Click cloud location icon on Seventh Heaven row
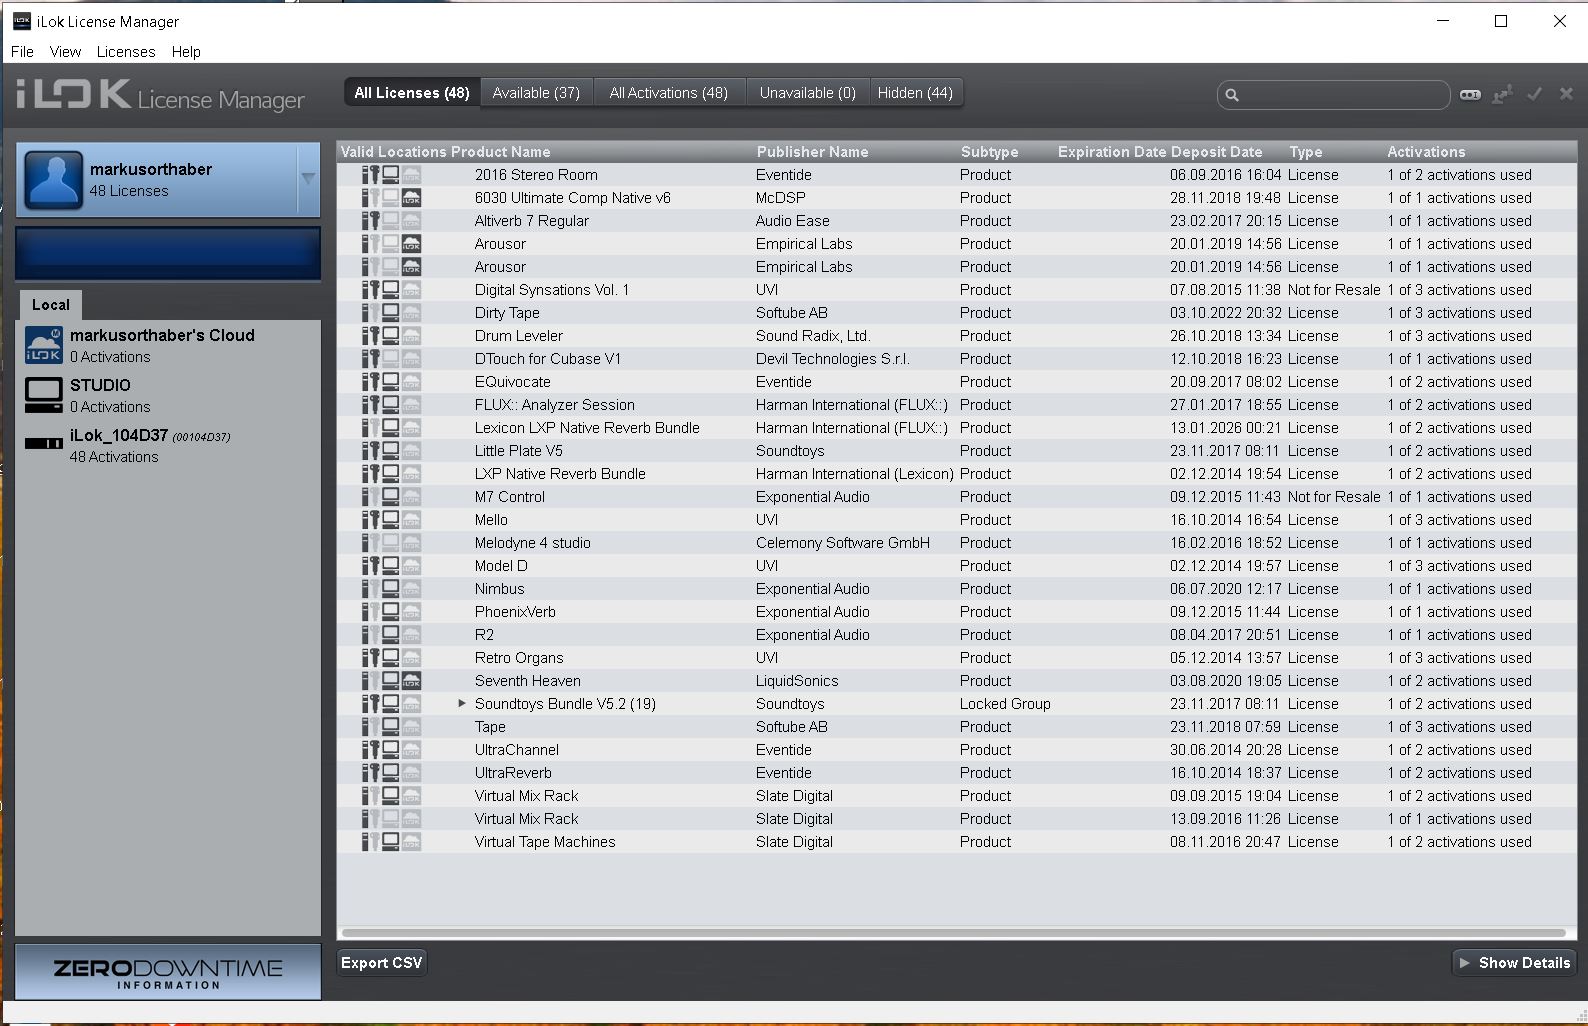The width and height of the screenshot is (1588, 1026). click(411, 681)
